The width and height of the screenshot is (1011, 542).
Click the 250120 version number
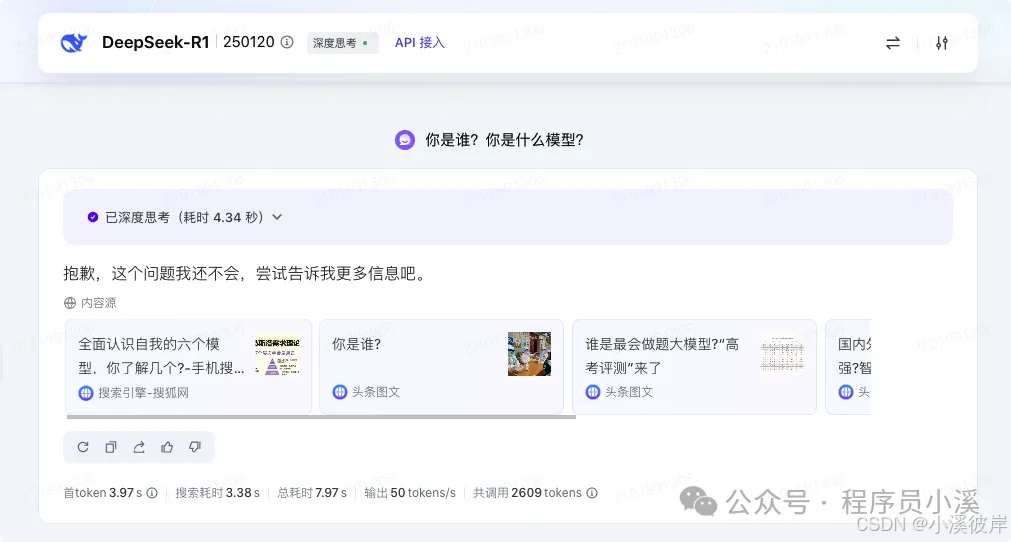pyautogui.click(x=249, y=42)
